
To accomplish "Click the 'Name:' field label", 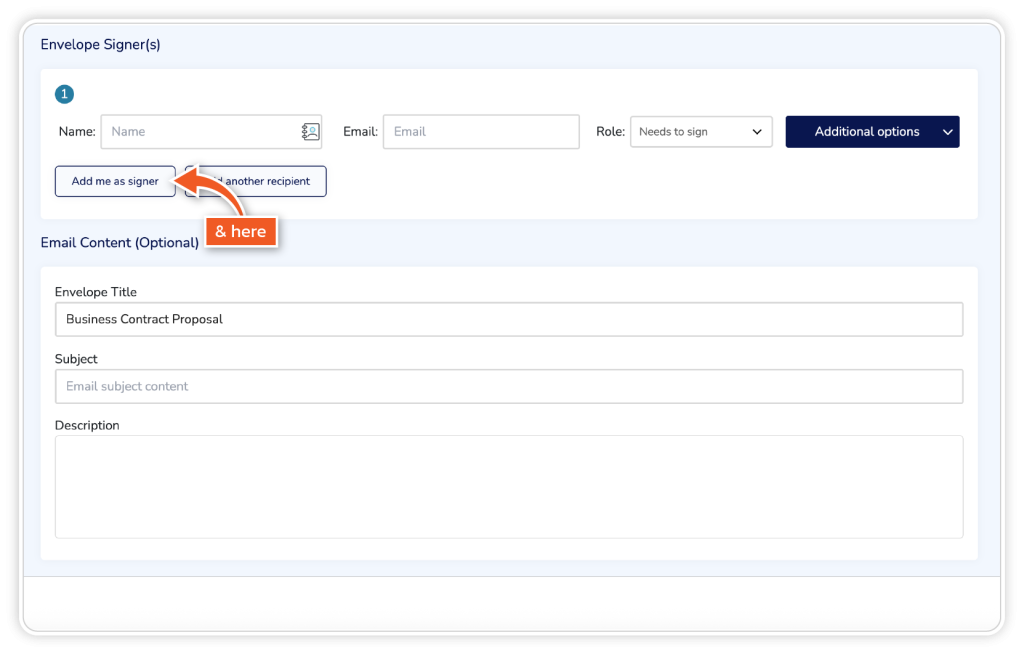I will tap(77, 132).
